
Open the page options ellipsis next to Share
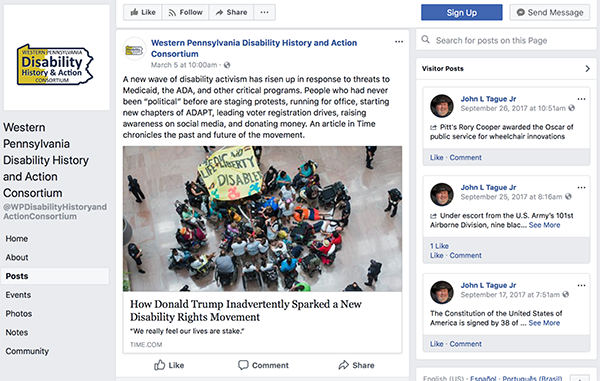click(264, 12)
